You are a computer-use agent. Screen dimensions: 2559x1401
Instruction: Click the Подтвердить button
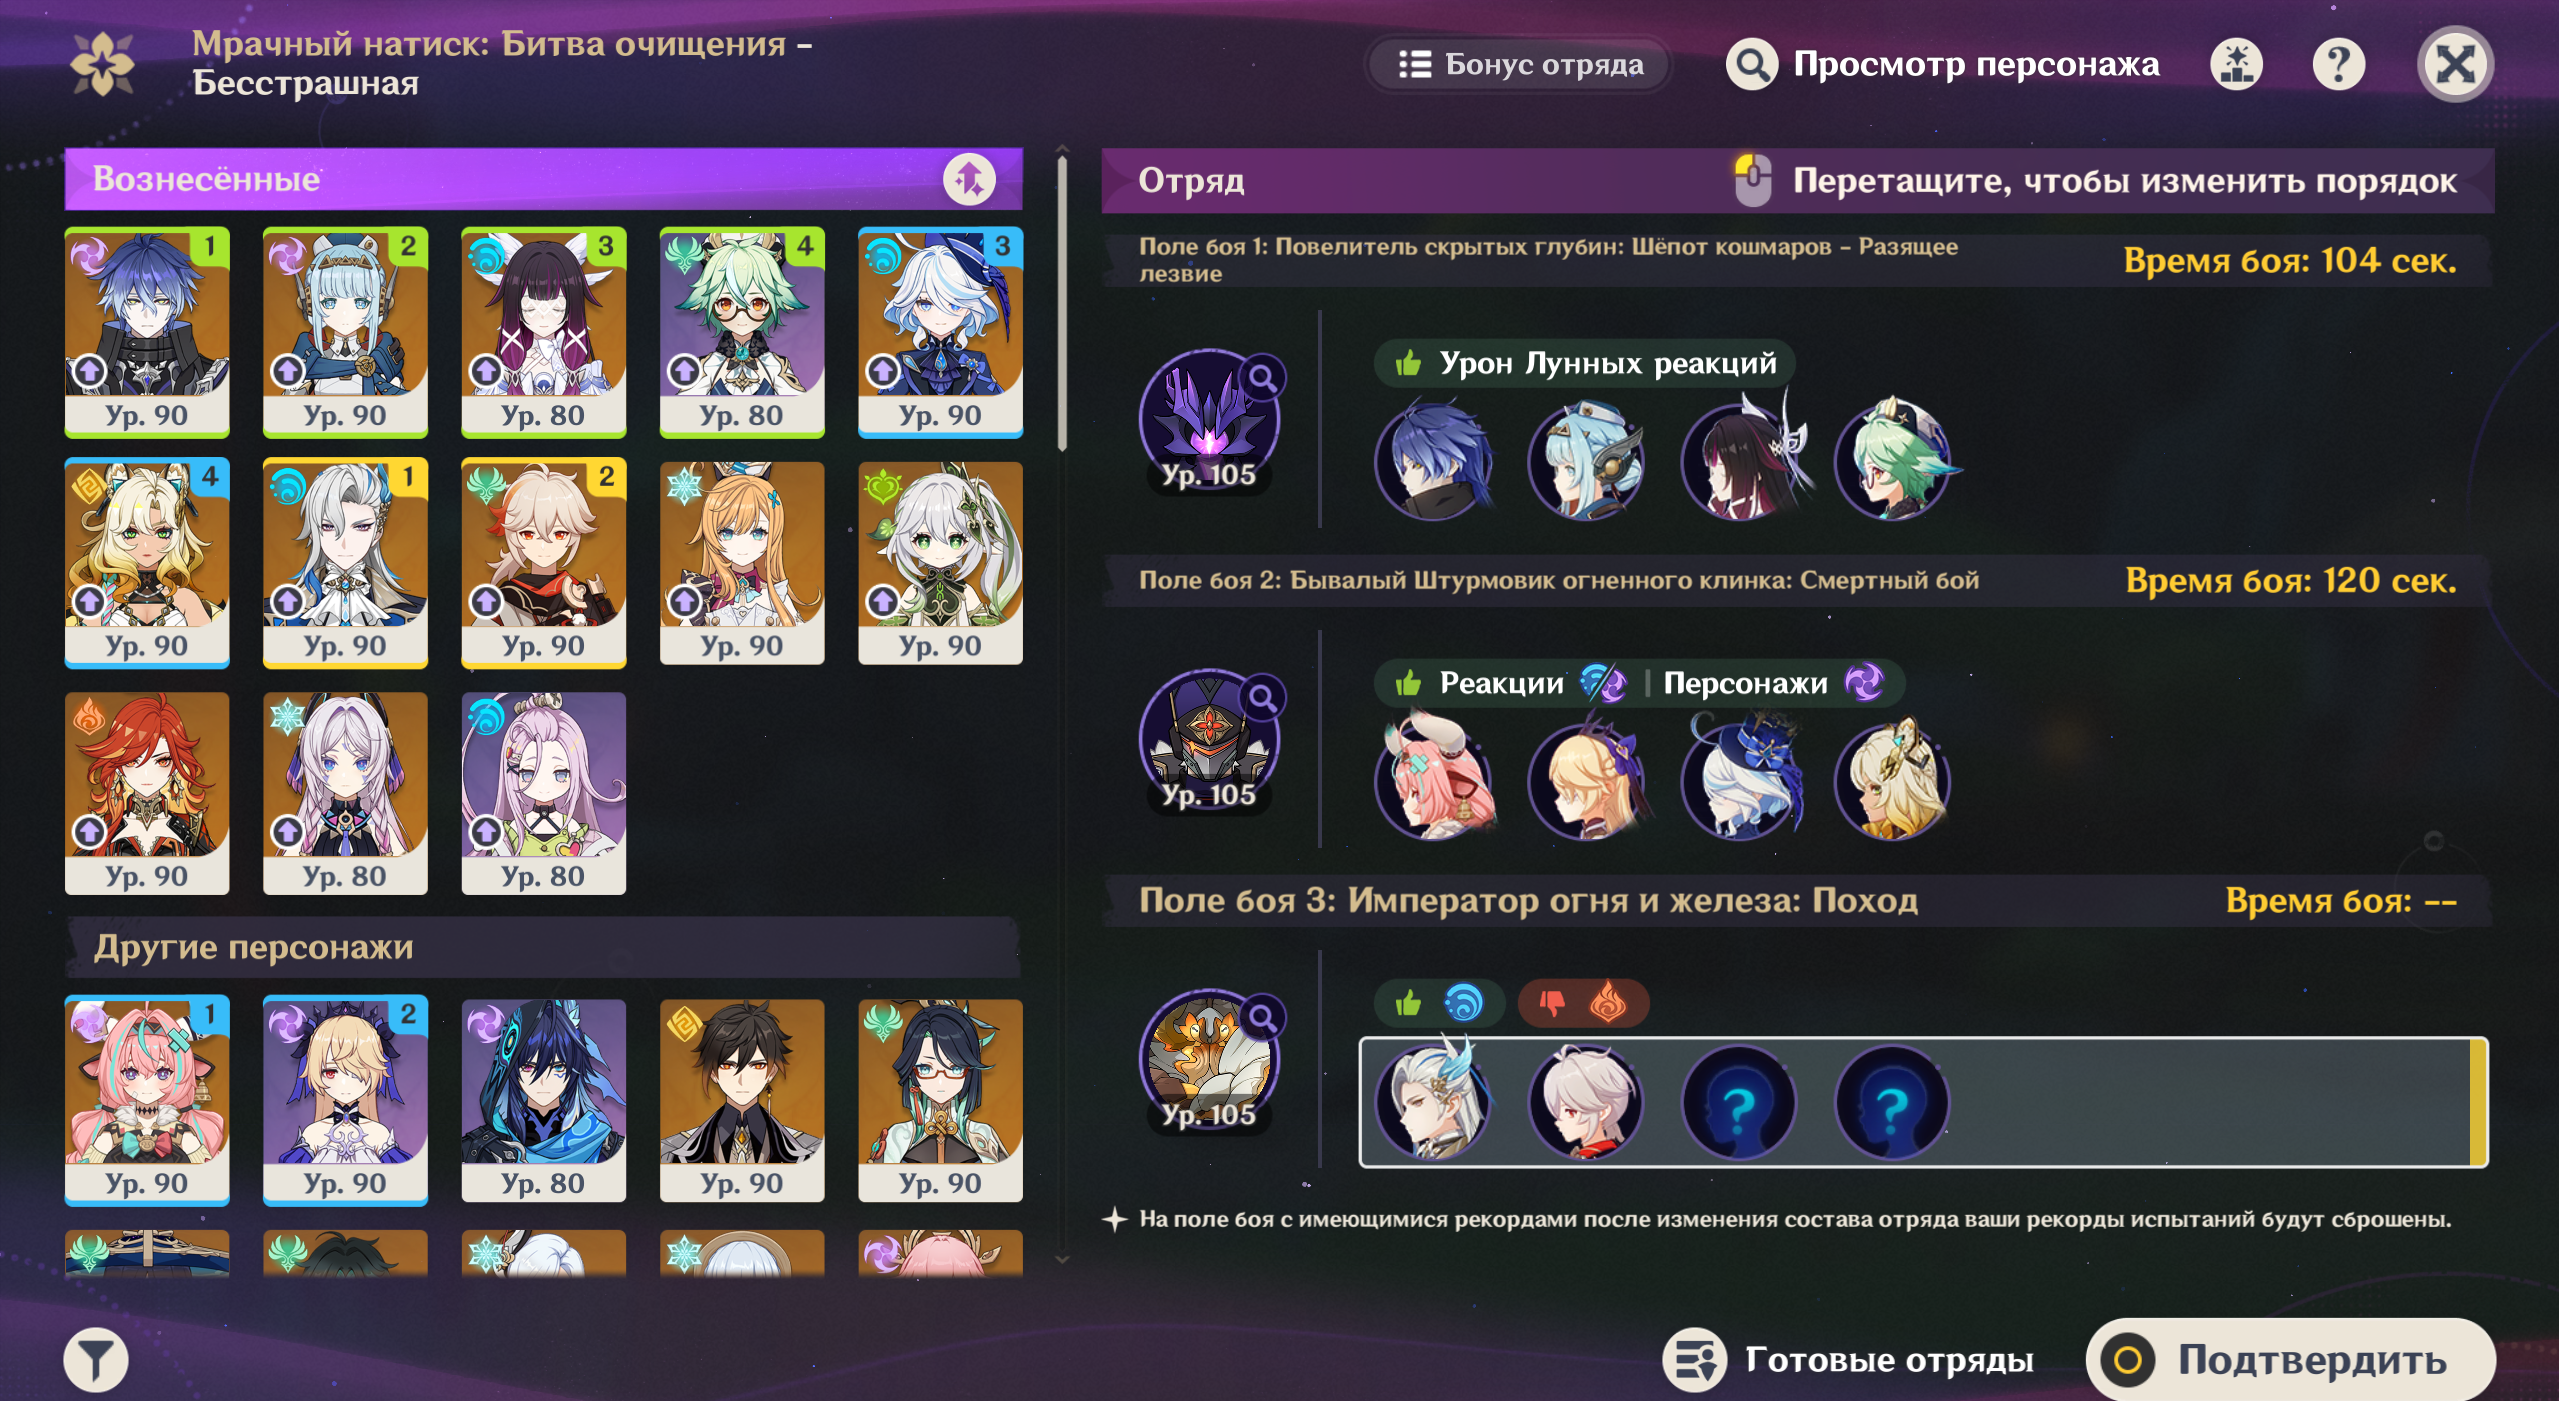click(2290, 1360)
